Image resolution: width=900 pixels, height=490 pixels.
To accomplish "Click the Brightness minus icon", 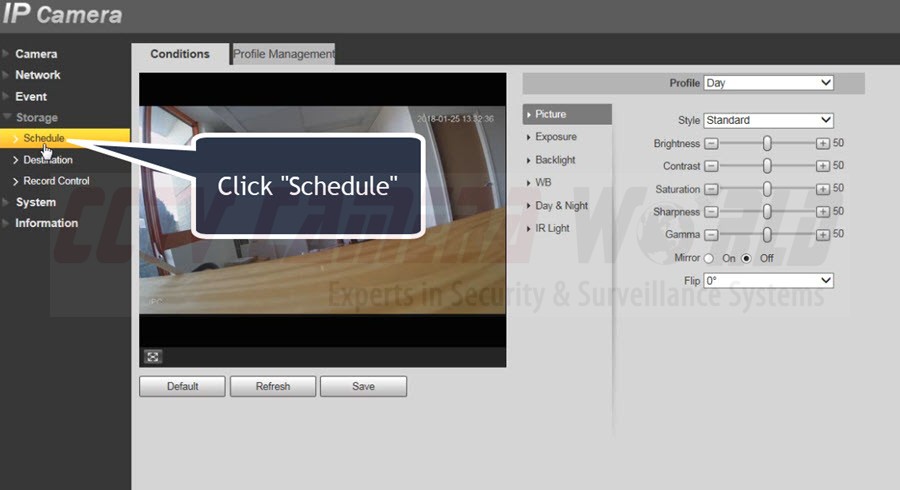I will coord(711,144).
